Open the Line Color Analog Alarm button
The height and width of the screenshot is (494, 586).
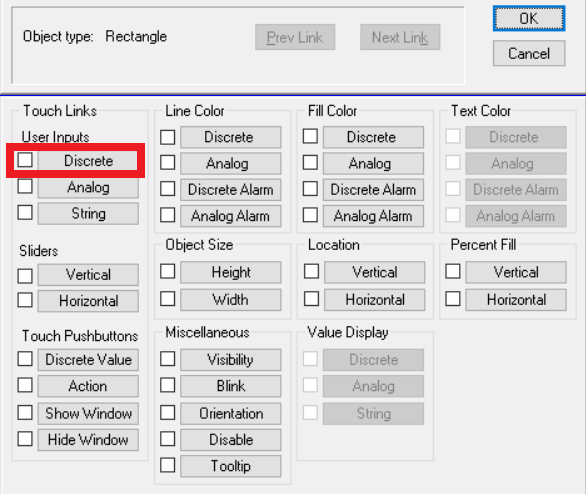coord(231,216)
